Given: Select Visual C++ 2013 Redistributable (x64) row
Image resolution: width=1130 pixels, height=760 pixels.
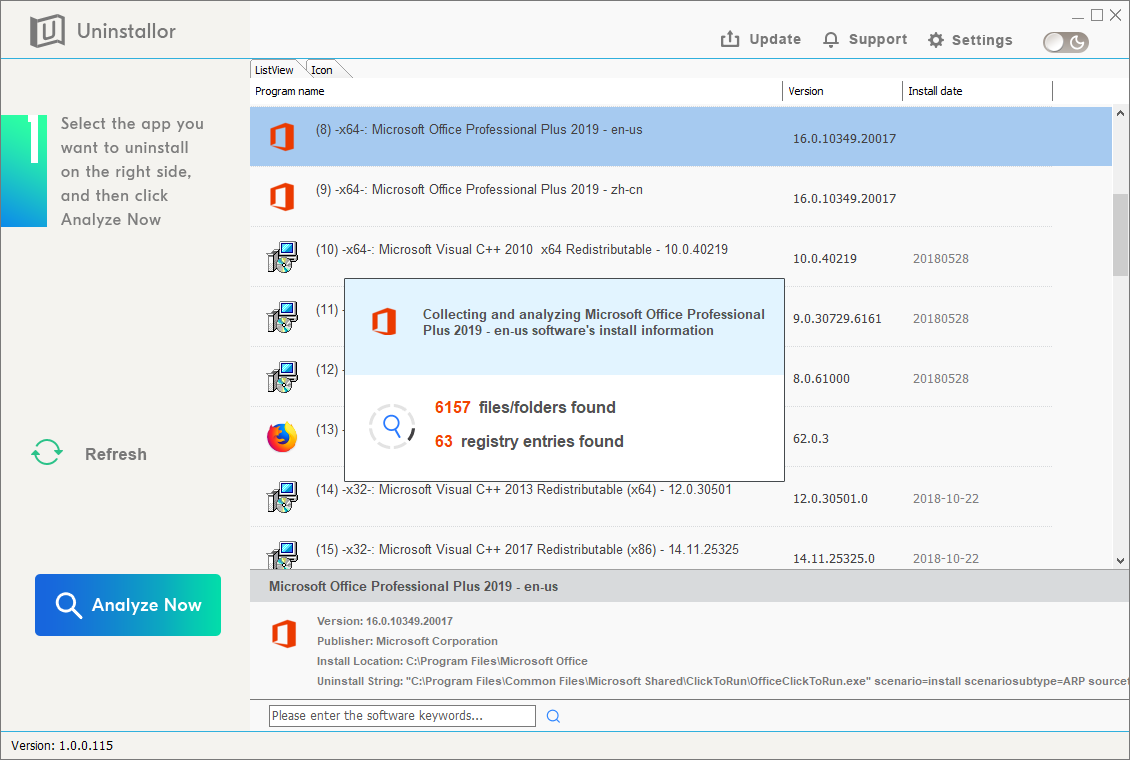Looking at the screenshot, I should coord(651,496).
